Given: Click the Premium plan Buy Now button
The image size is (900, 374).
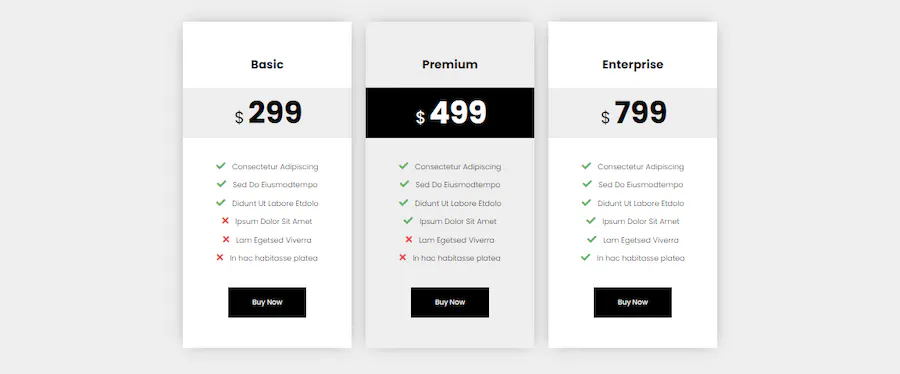Looking at the screenshot, I should point(450,302).
